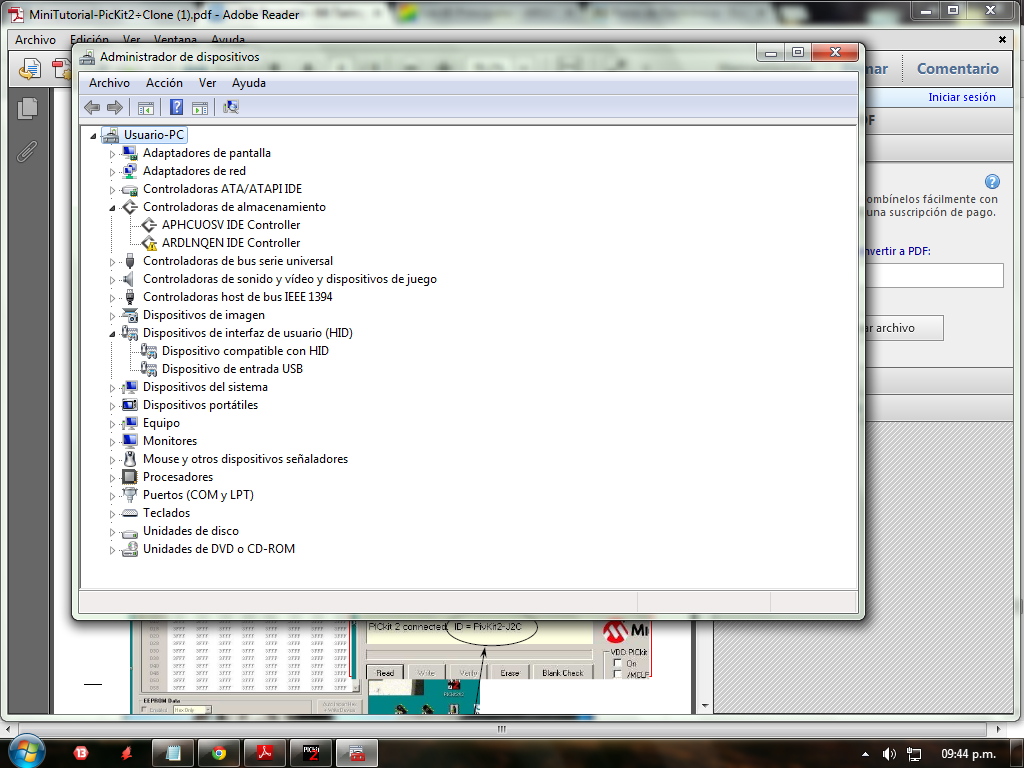This screenshot has width=1024, height=768.
Task: Select the Equipo tree entry
Action: coord(161,423)
